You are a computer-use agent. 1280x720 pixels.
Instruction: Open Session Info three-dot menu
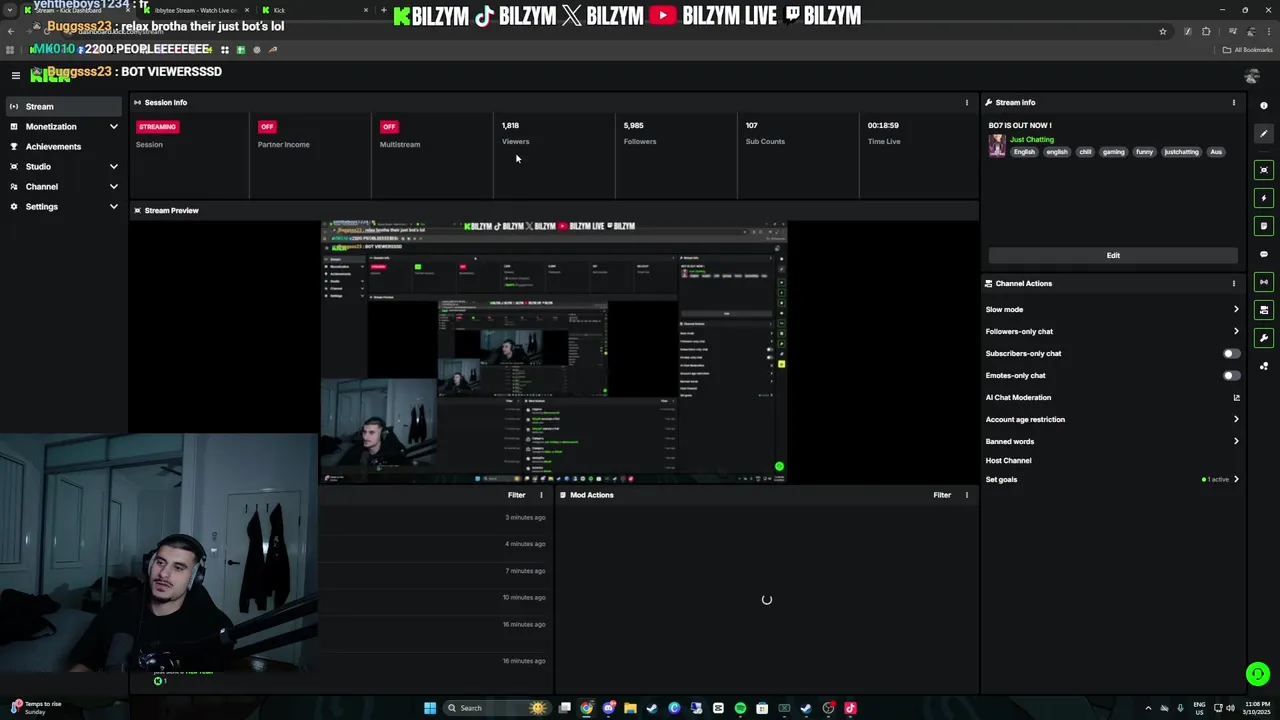click(966, 102)
